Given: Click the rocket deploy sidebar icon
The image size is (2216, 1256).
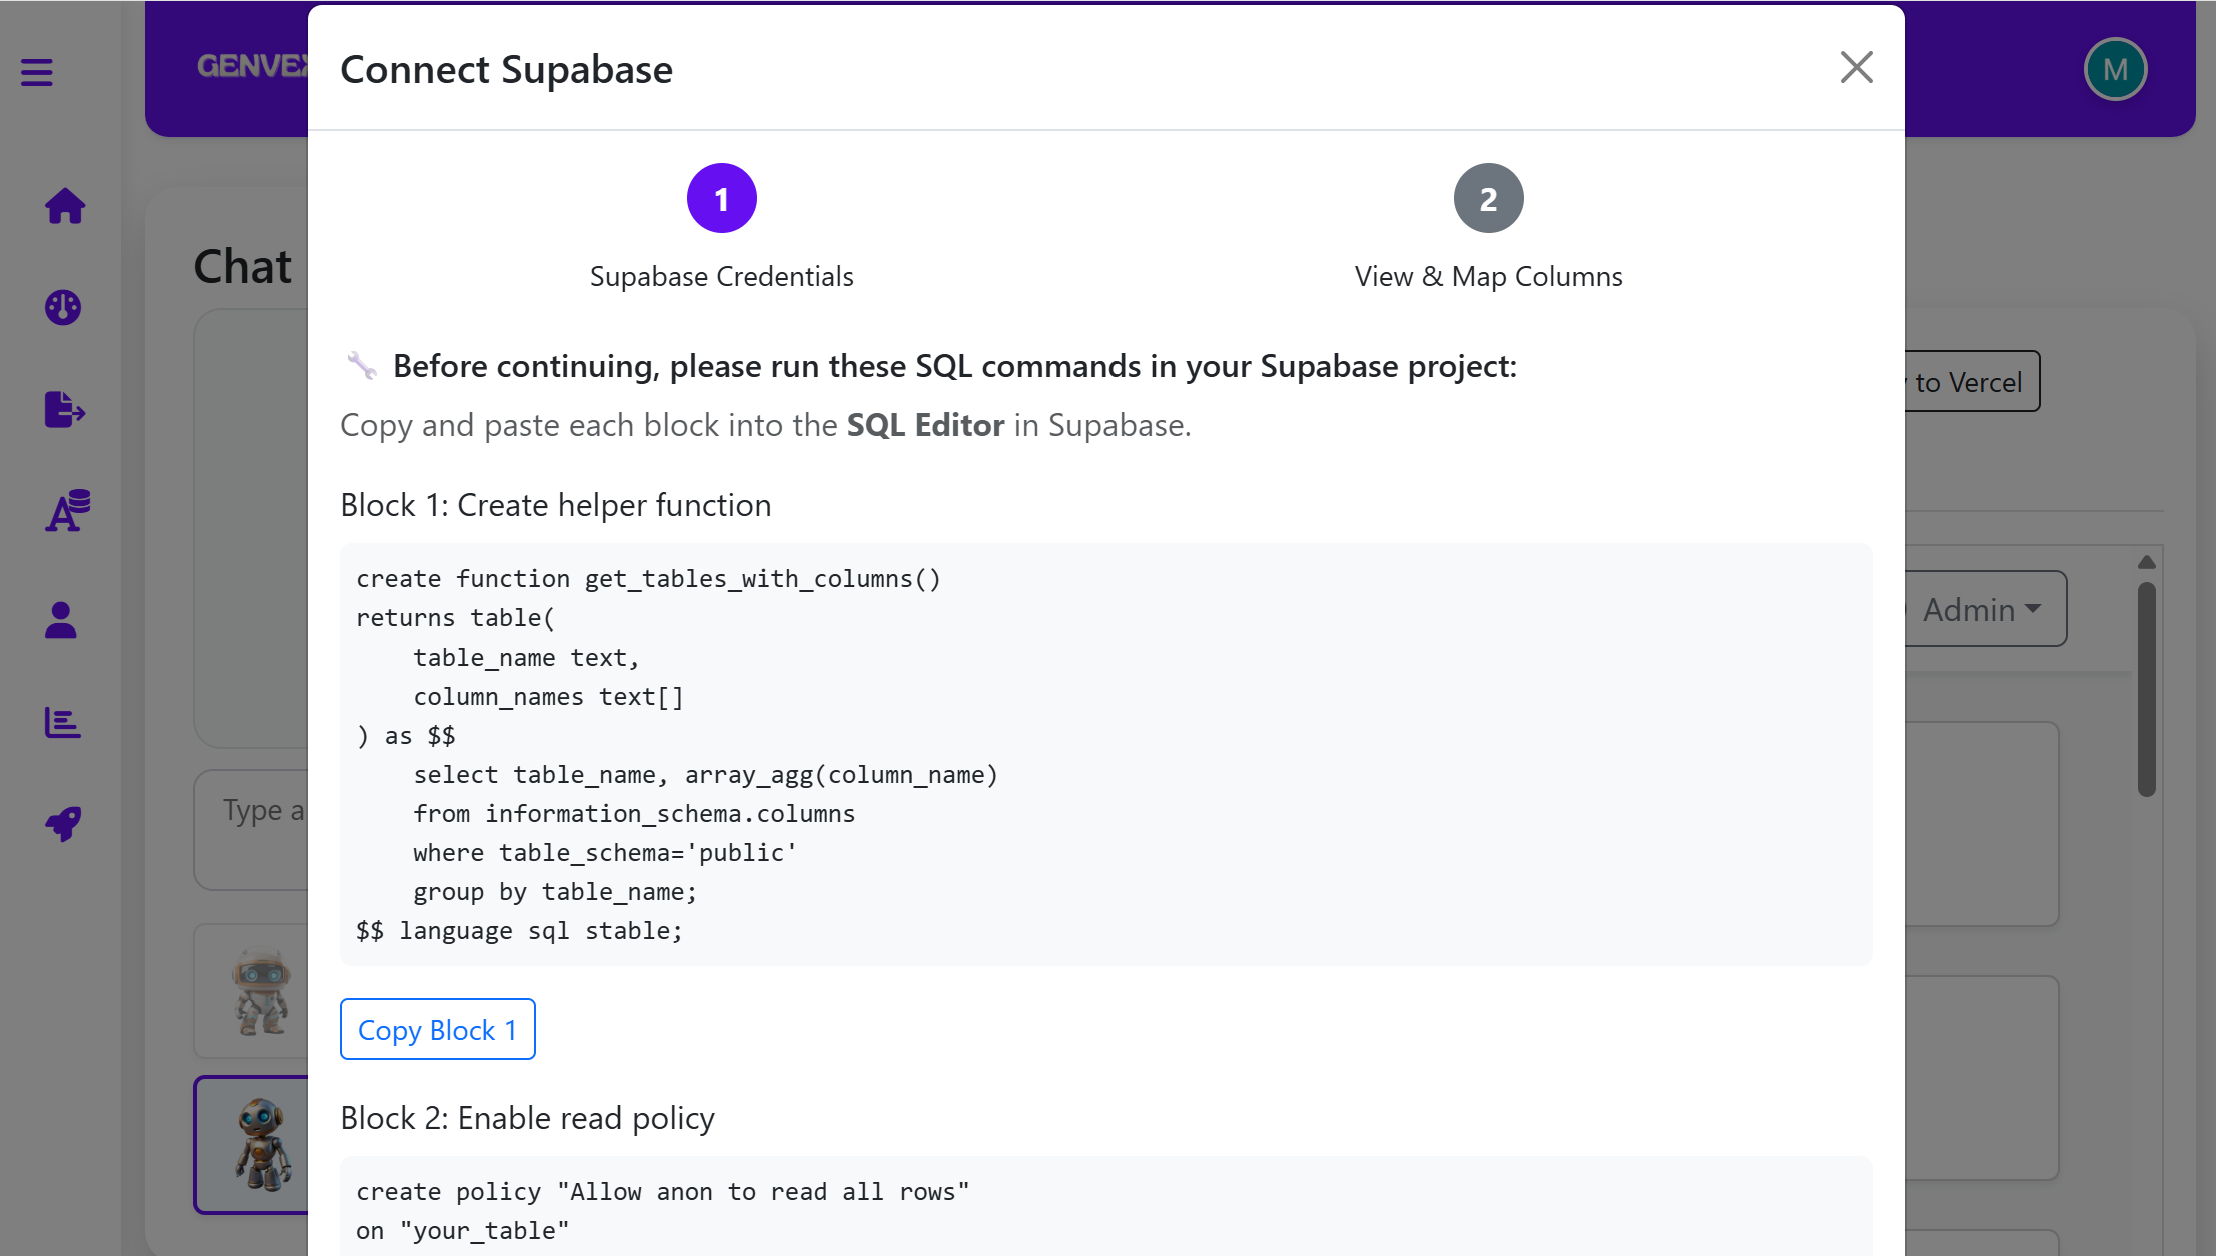Looking at the screenshot, I should (63, 823).
